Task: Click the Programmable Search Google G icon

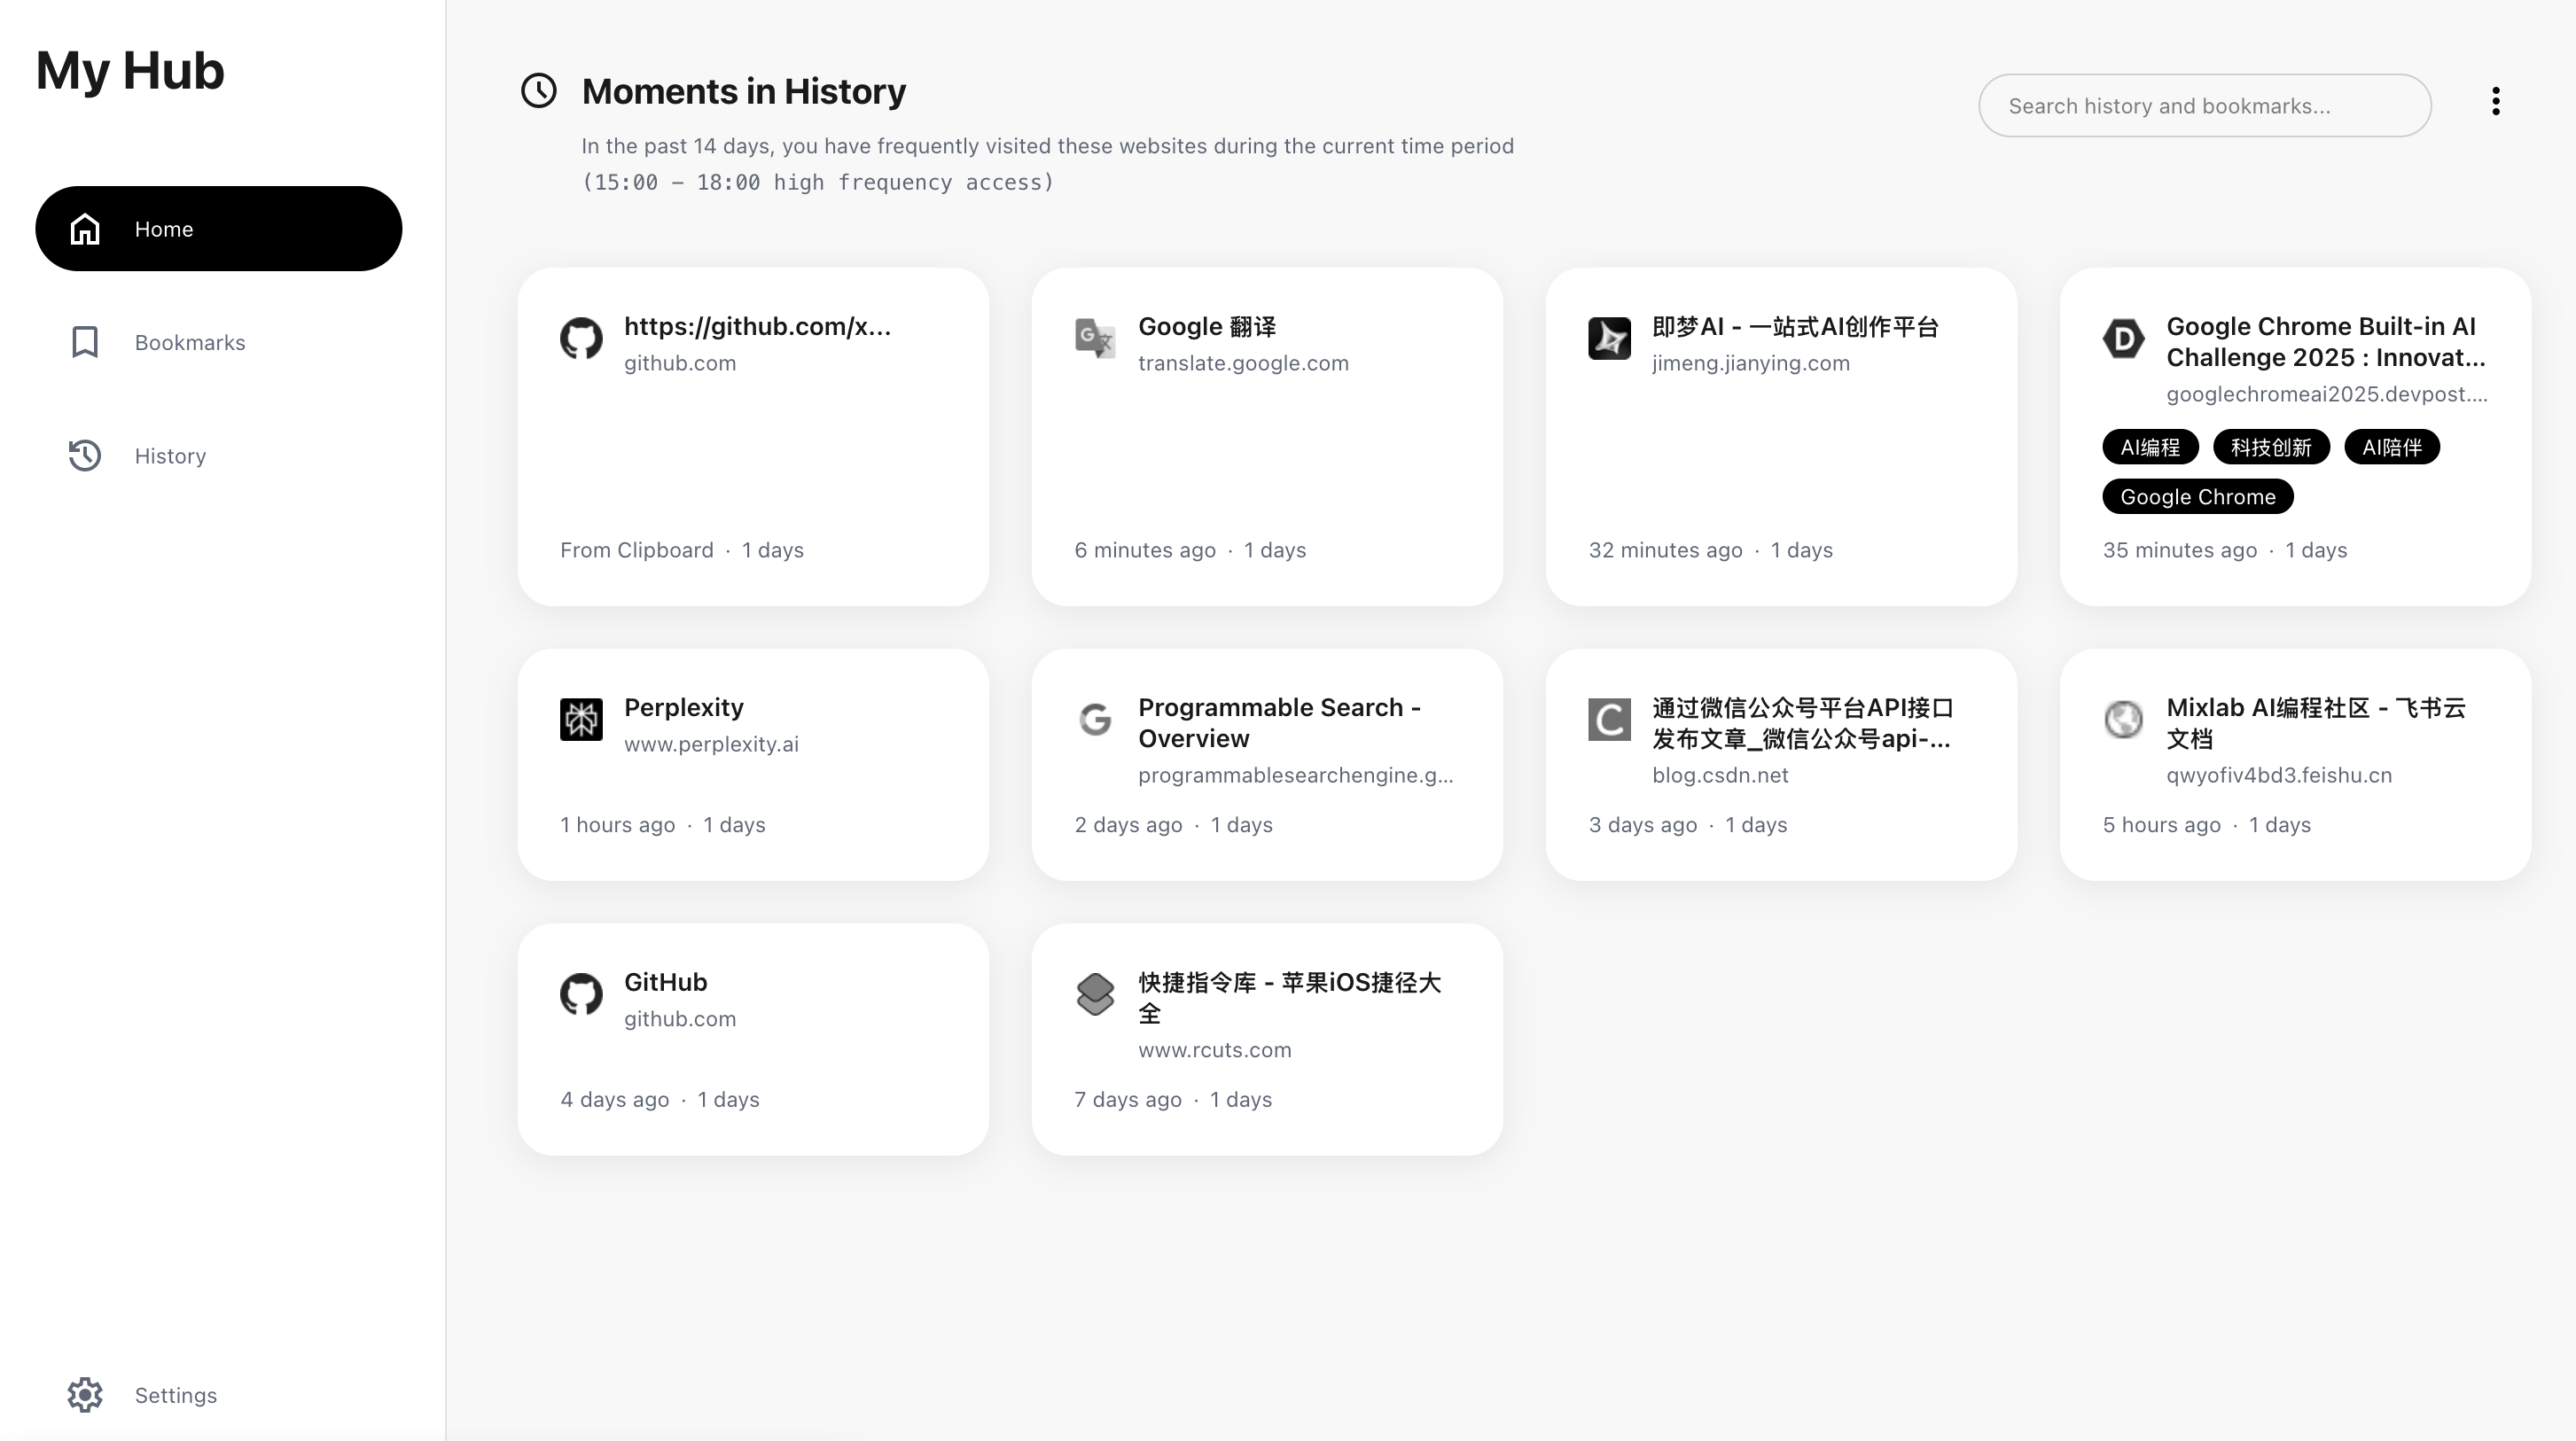Action: pos(1095,719)
